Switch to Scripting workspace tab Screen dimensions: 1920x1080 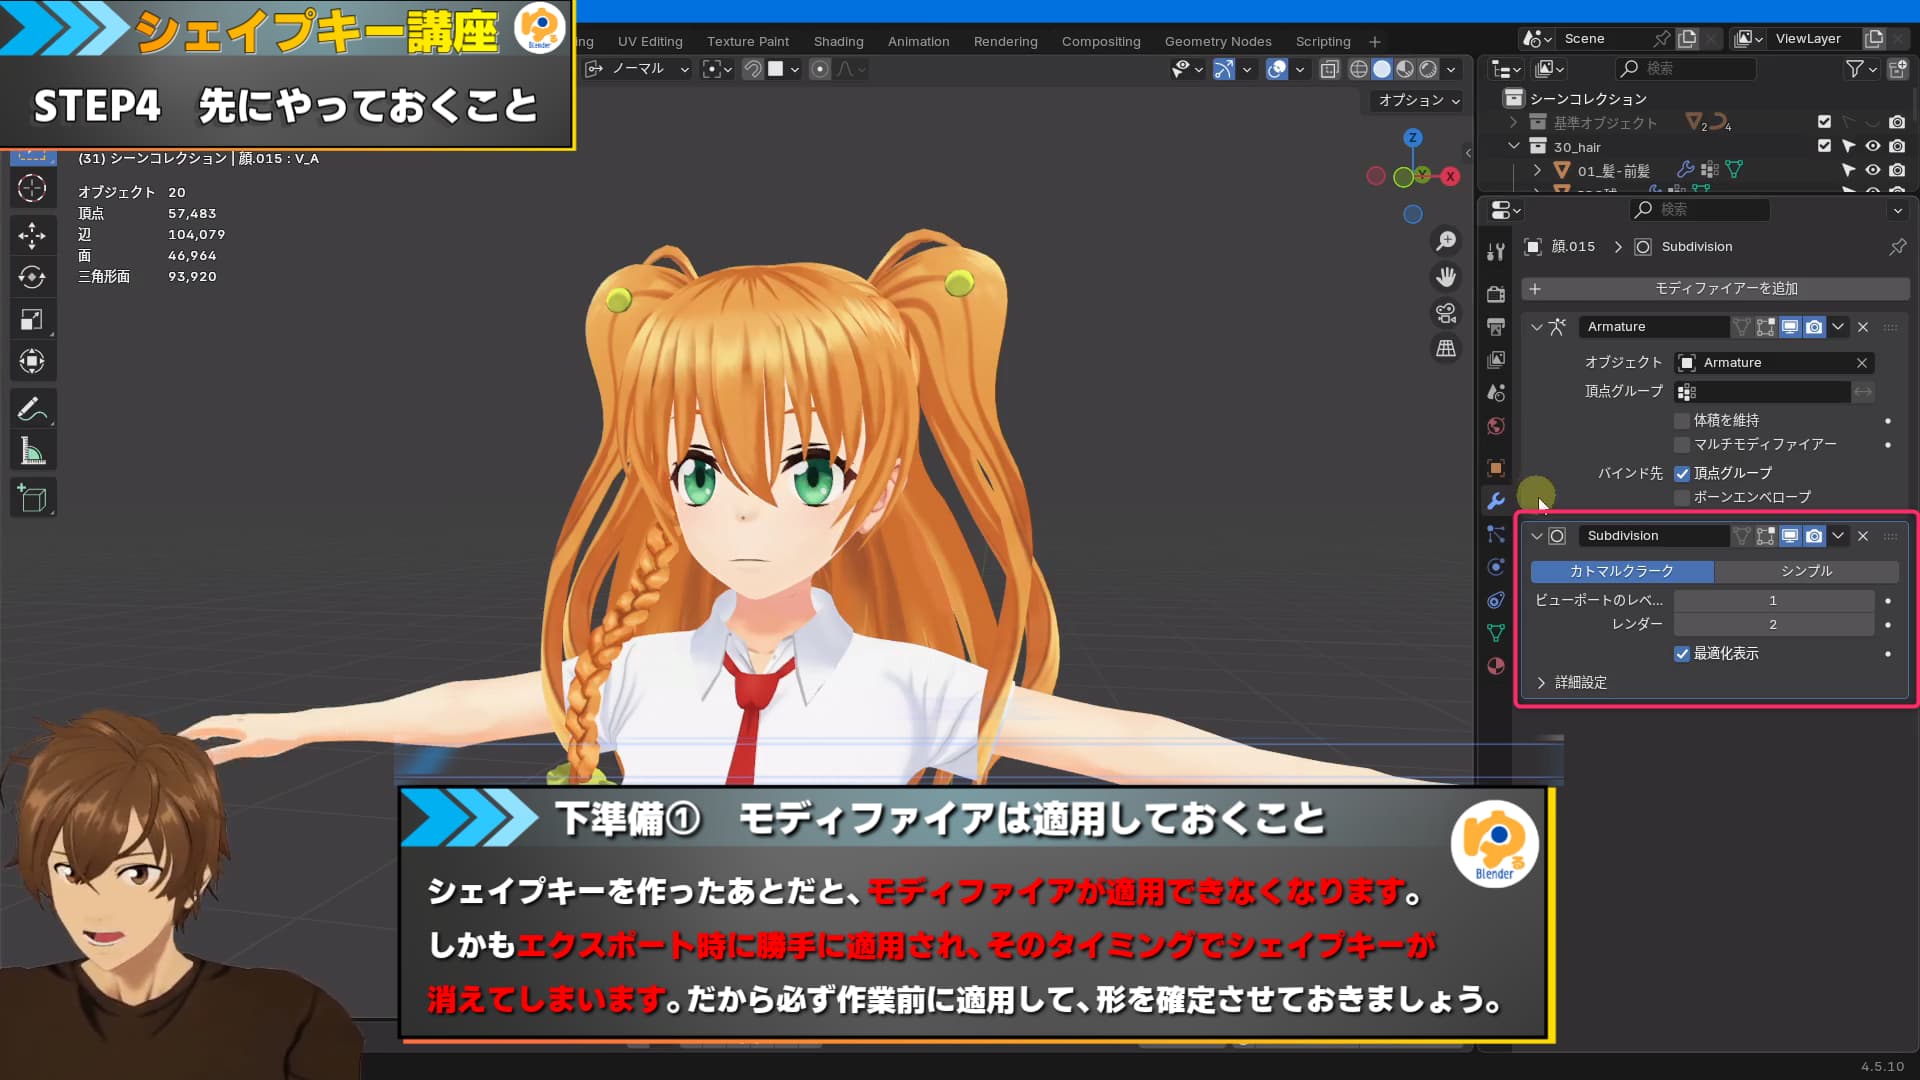click(x=1323, y=41)
